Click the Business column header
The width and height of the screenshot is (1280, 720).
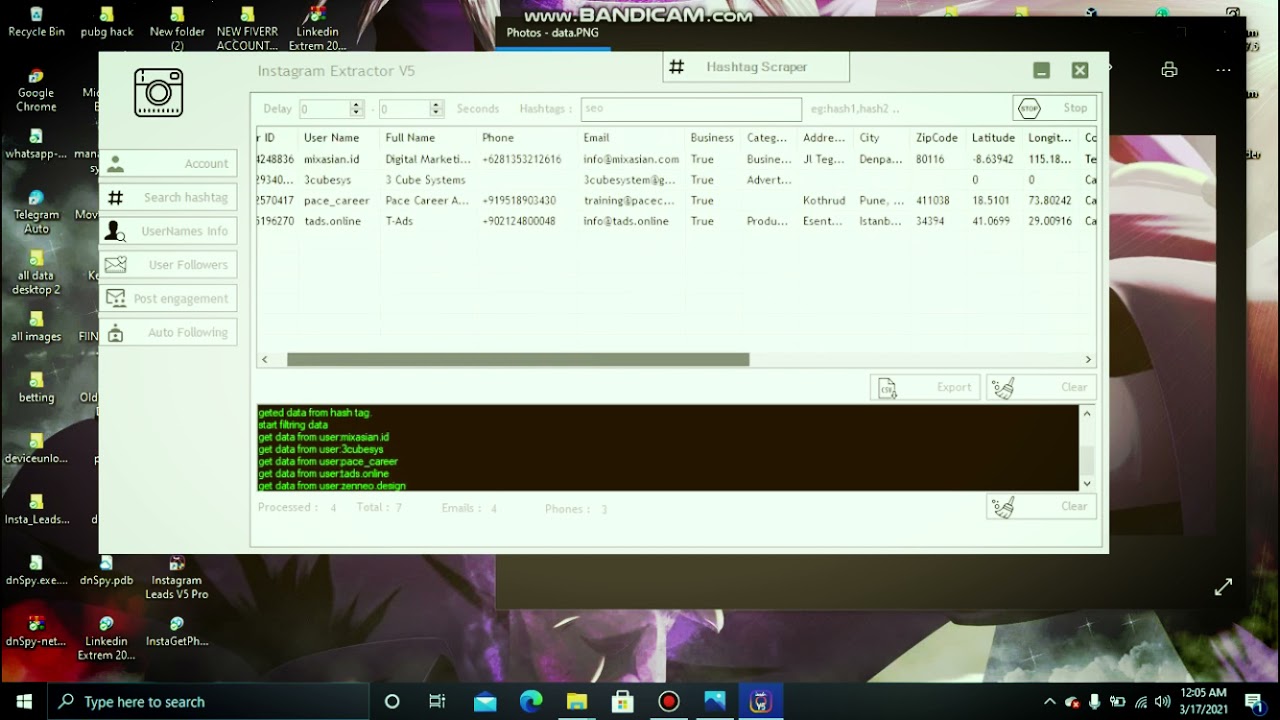[712, 138]
